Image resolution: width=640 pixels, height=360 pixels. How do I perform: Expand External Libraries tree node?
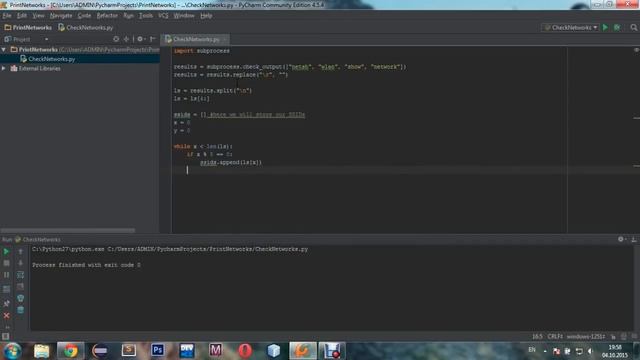click(x=4, y=69)
